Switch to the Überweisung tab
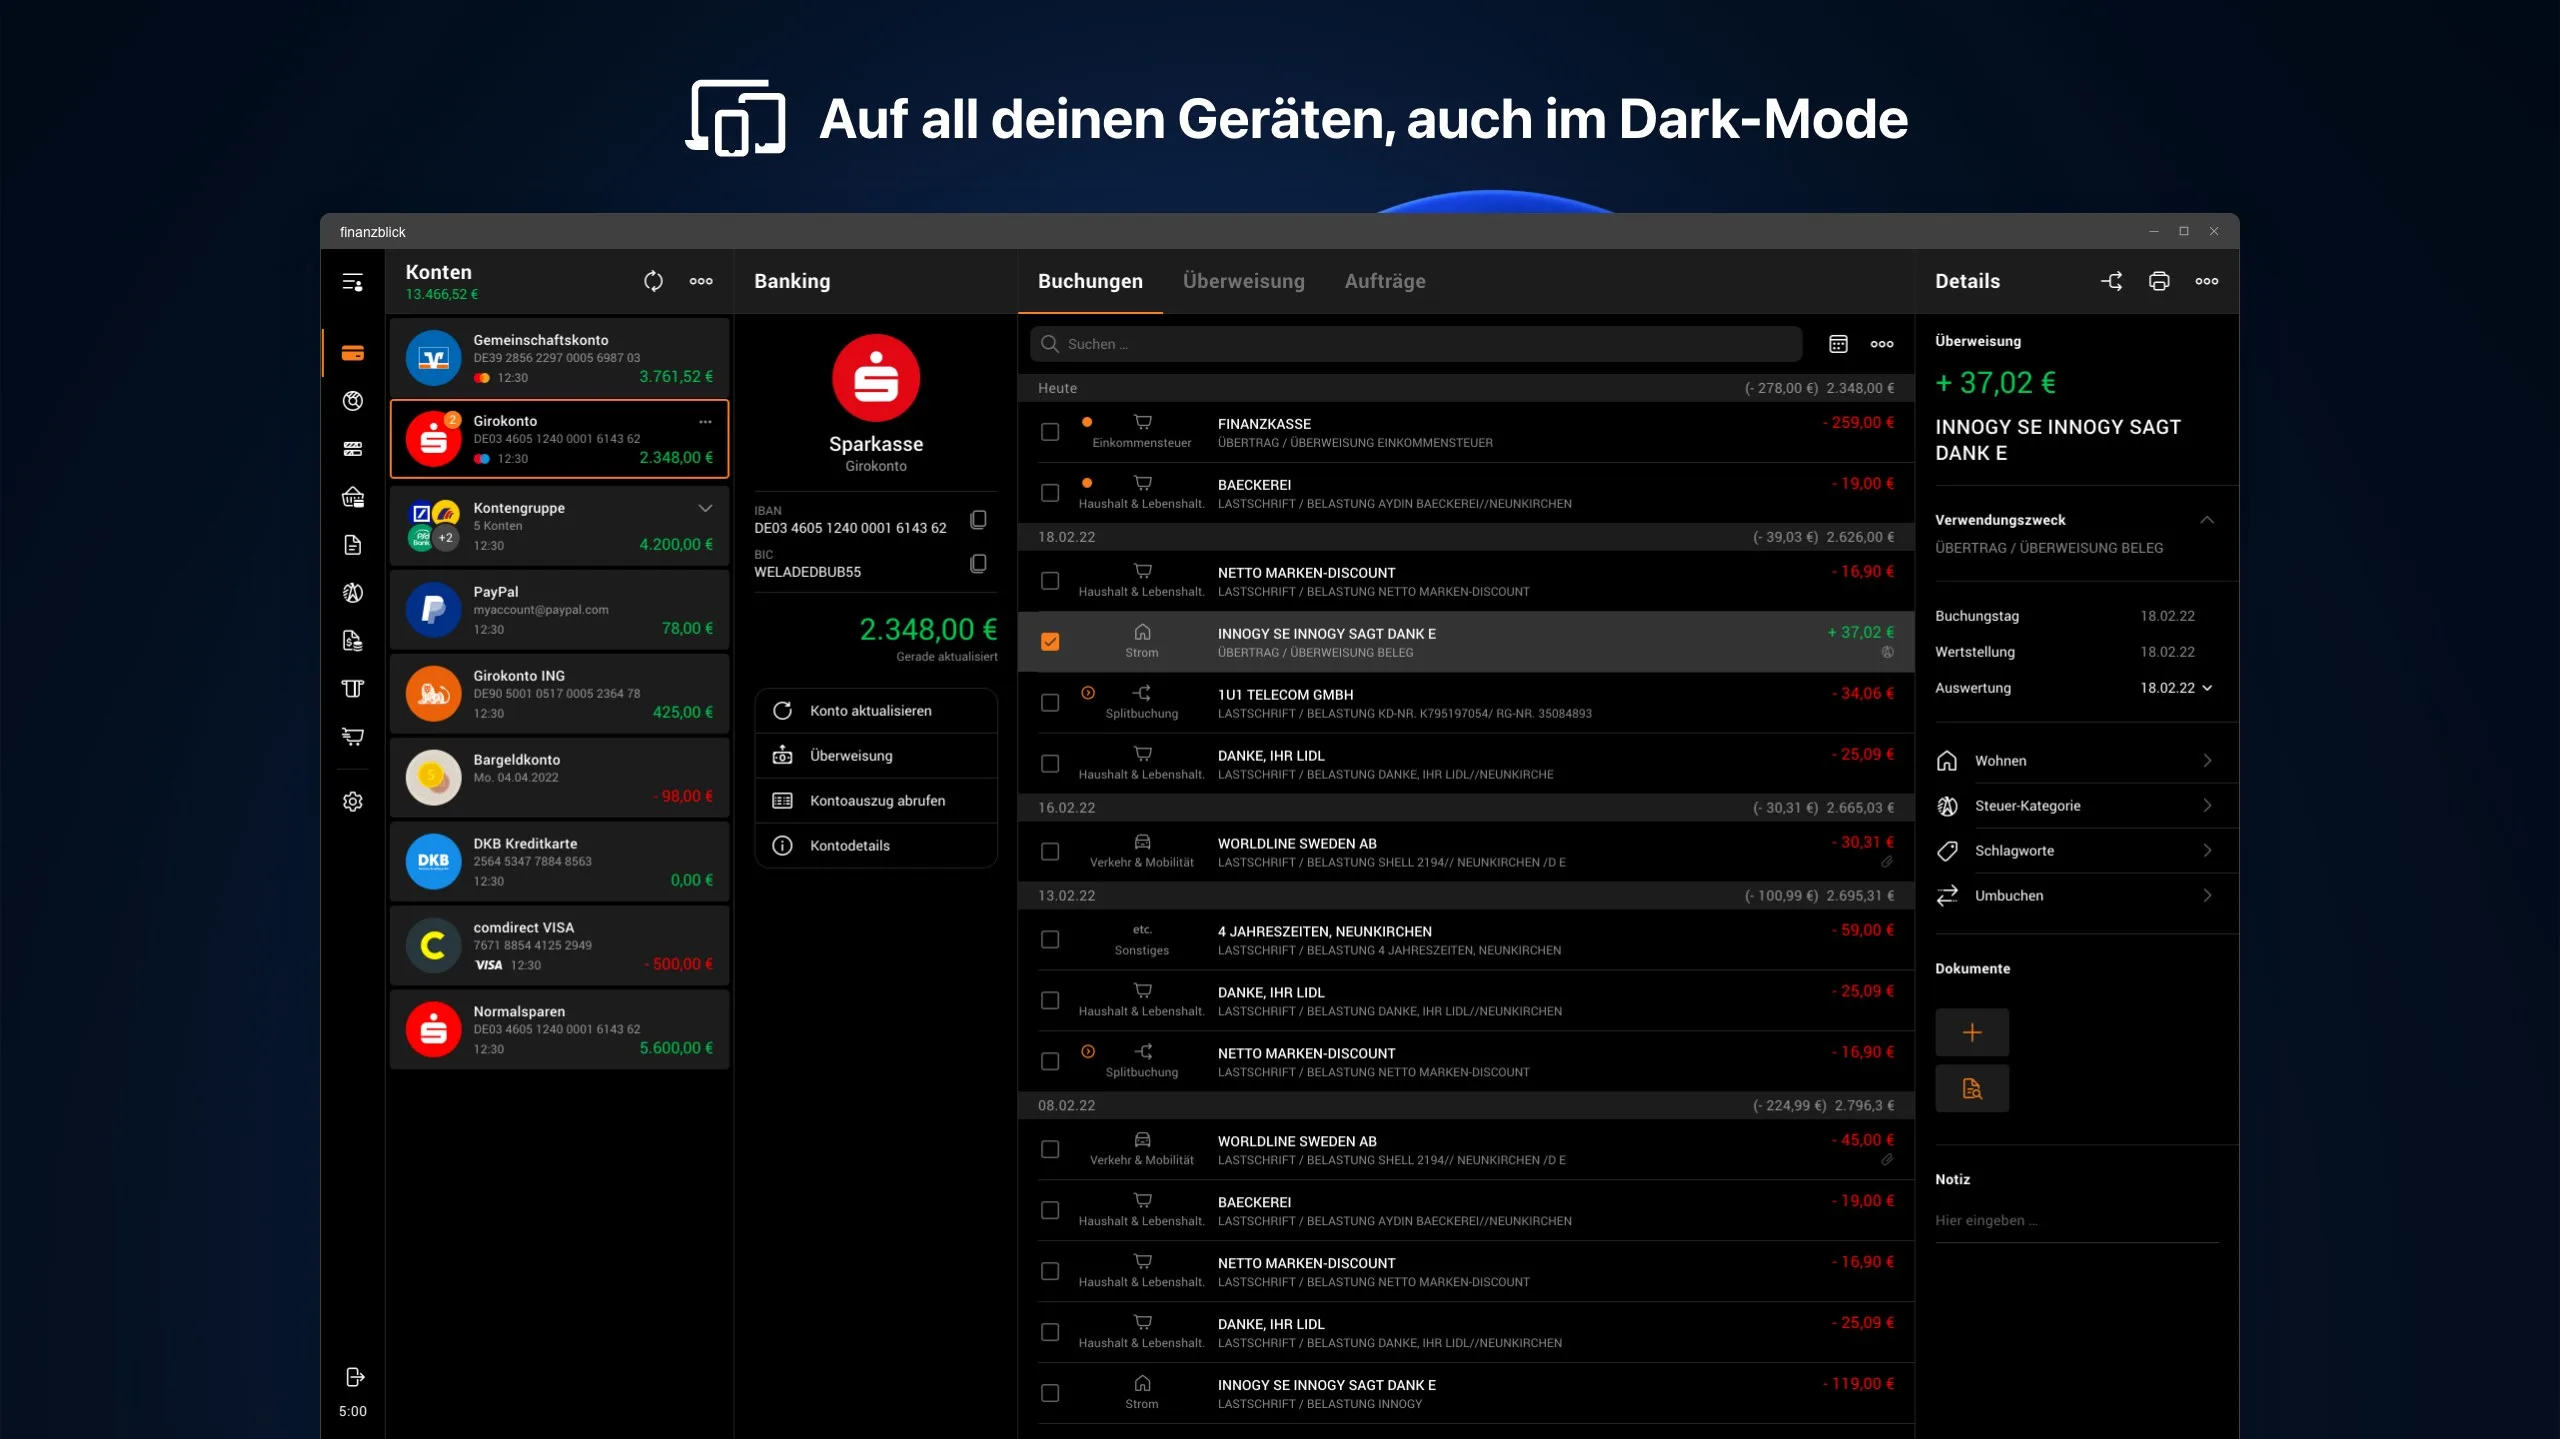 (x=1243, y=281)
